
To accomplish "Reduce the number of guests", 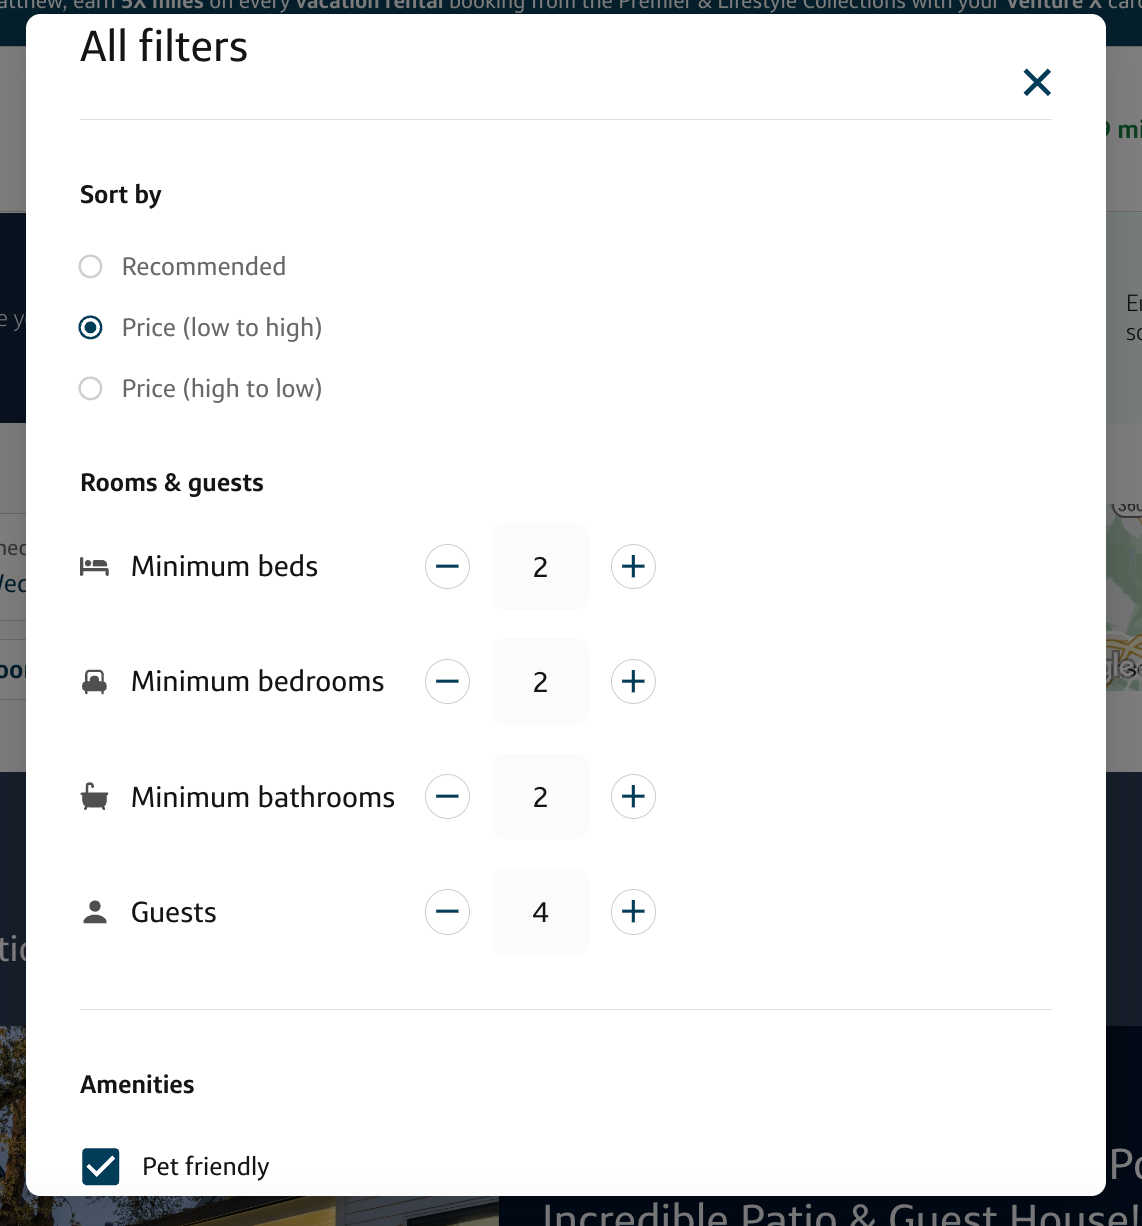I will [x=447, y=912].
